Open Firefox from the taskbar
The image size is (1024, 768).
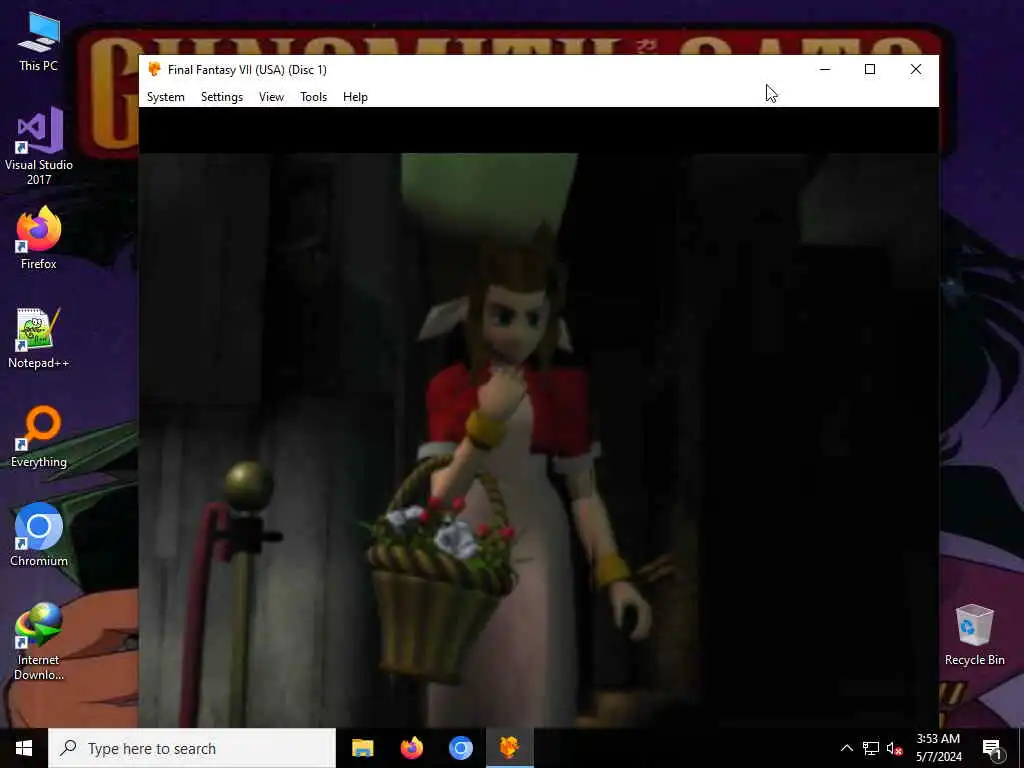coord(411,748)
